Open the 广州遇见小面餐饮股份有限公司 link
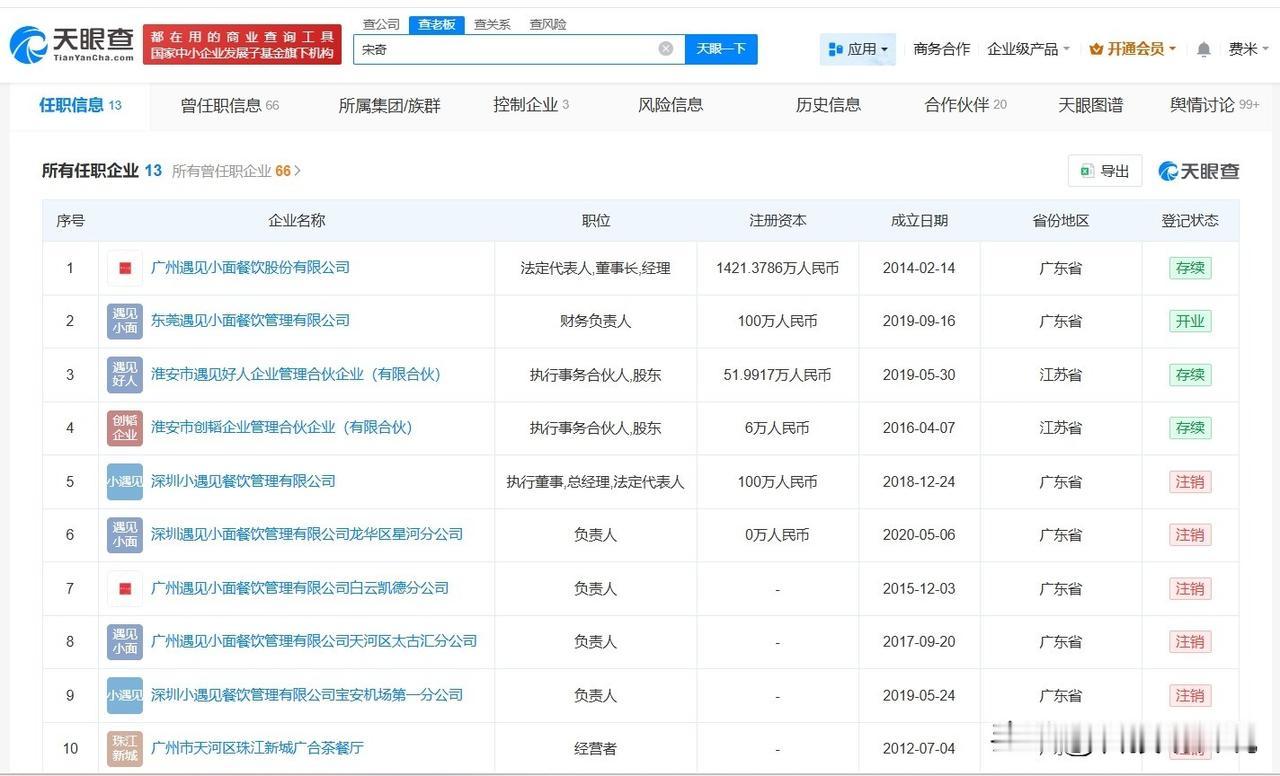The width and height of the screenshot is (1280, 776). 250,267
